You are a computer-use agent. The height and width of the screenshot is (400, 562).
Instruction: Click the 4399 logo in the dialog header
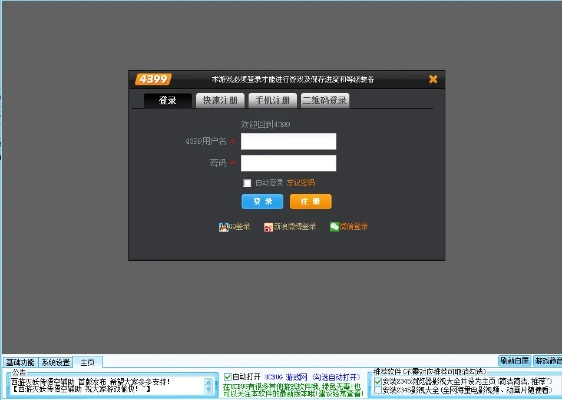153,79
